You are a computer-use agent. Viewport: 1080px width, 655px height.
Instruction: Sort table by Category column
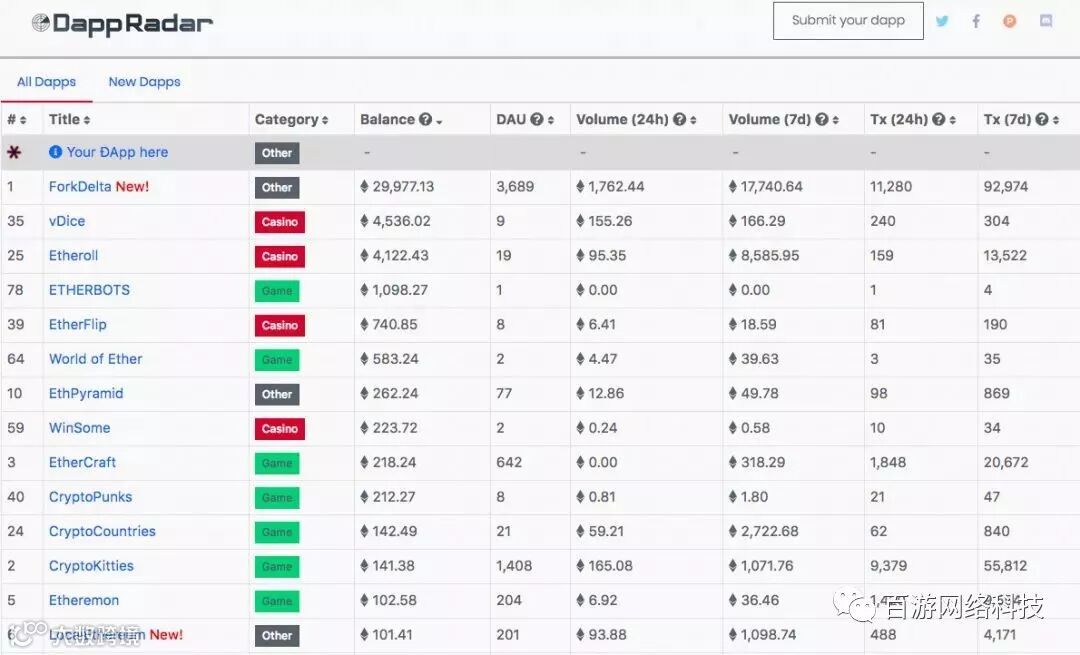[x=291, y=119]
